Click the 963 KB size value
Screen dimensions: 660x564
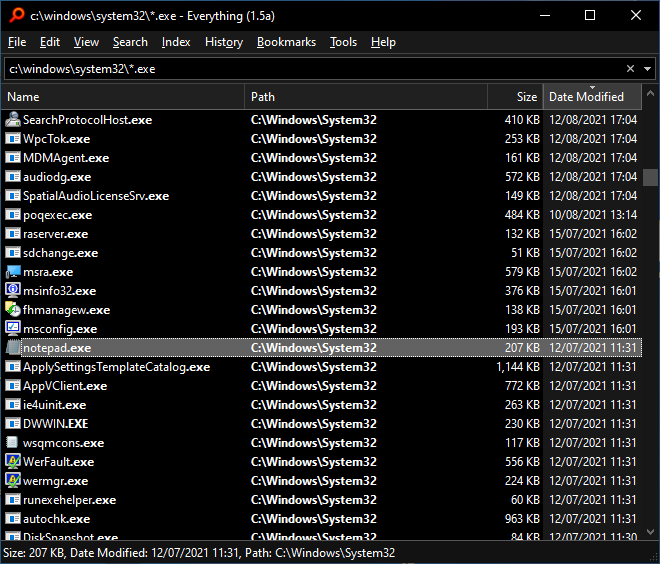click(522, 519)
